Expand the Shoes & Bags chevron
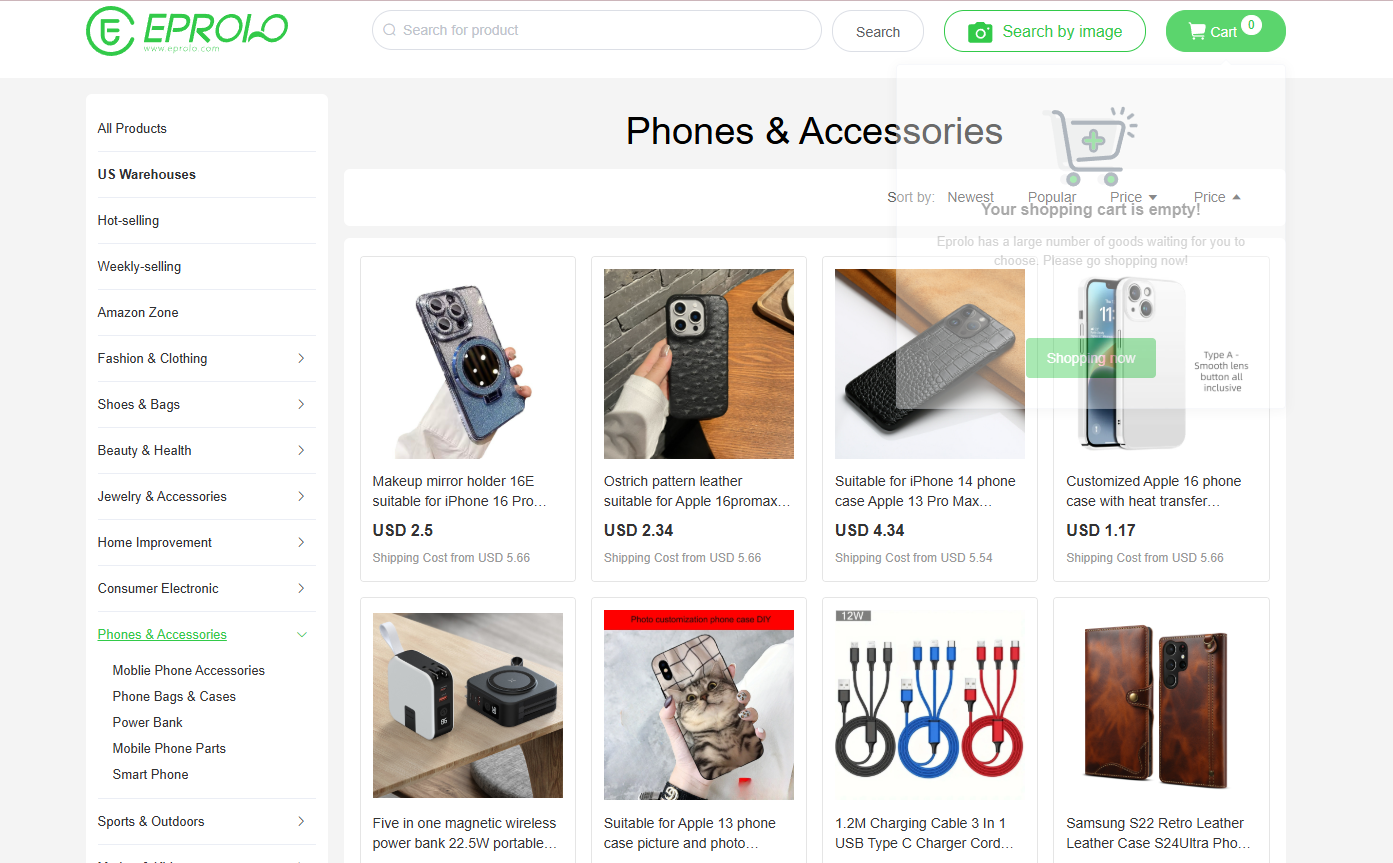The width and height of the screenshot is (1393, 863). 301,404
